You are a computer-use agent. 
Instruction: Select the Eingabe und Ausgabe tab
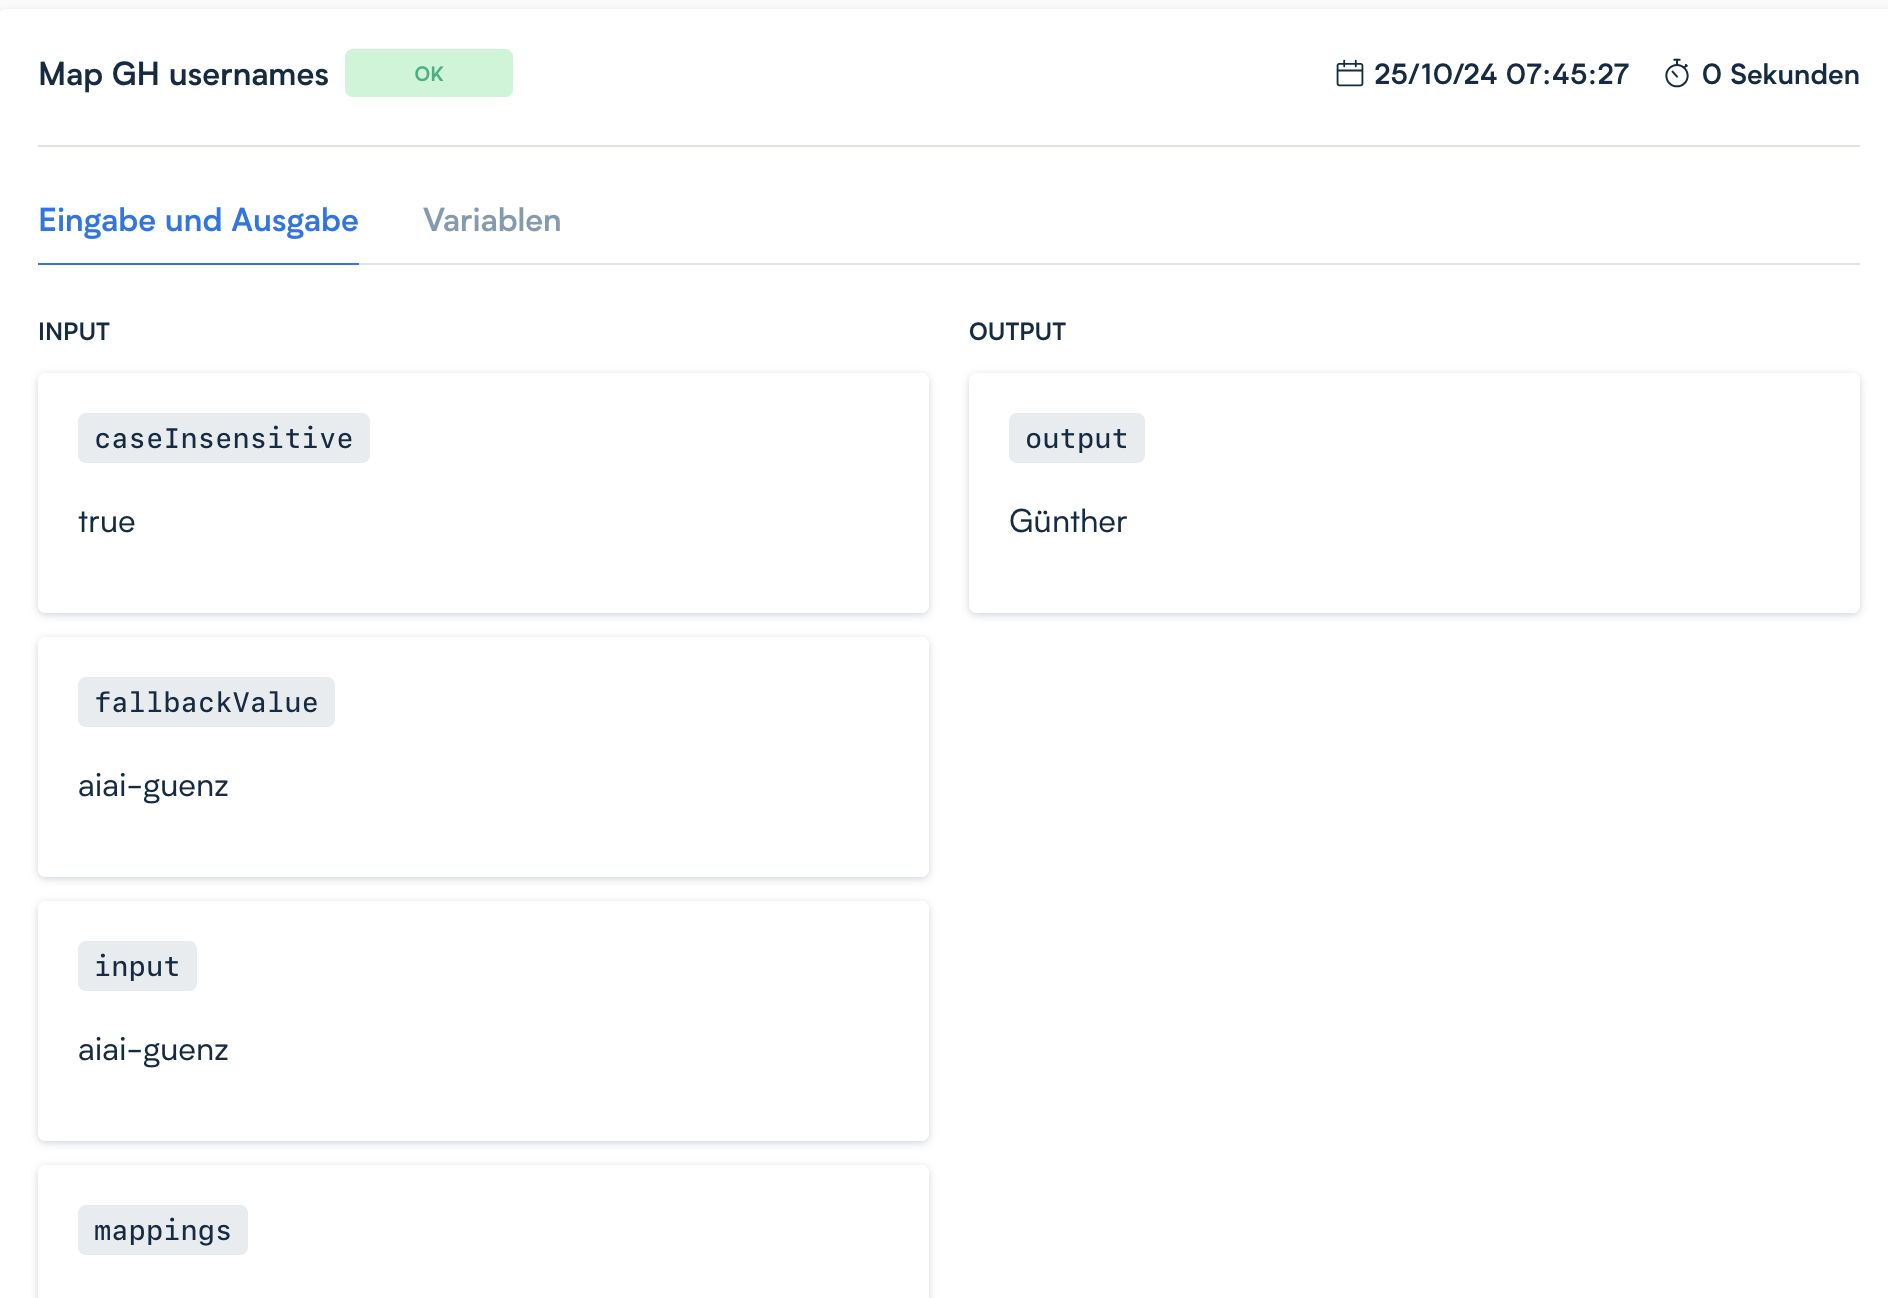(198, 220)
